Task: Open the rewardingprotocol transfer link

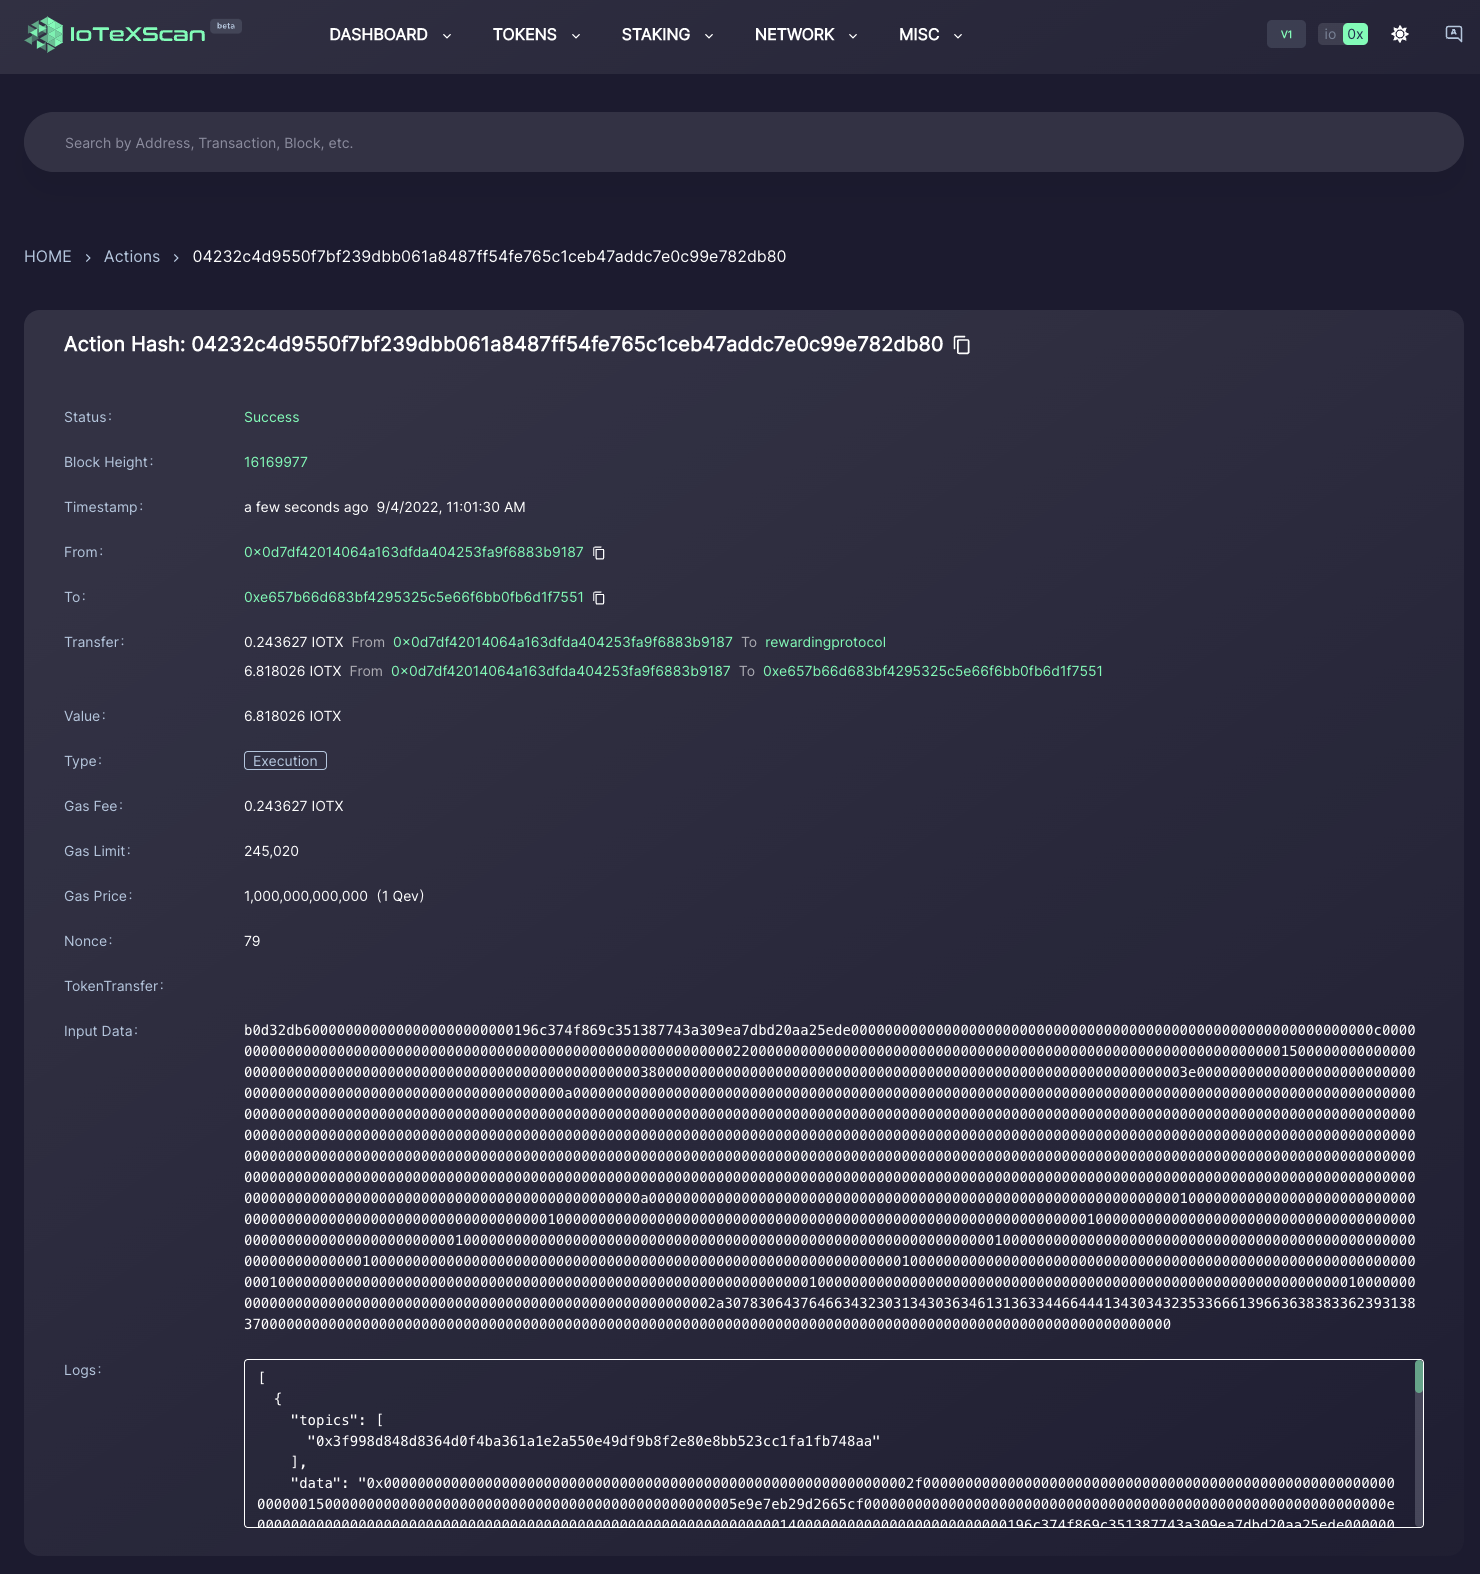Action: pos(825,642)
